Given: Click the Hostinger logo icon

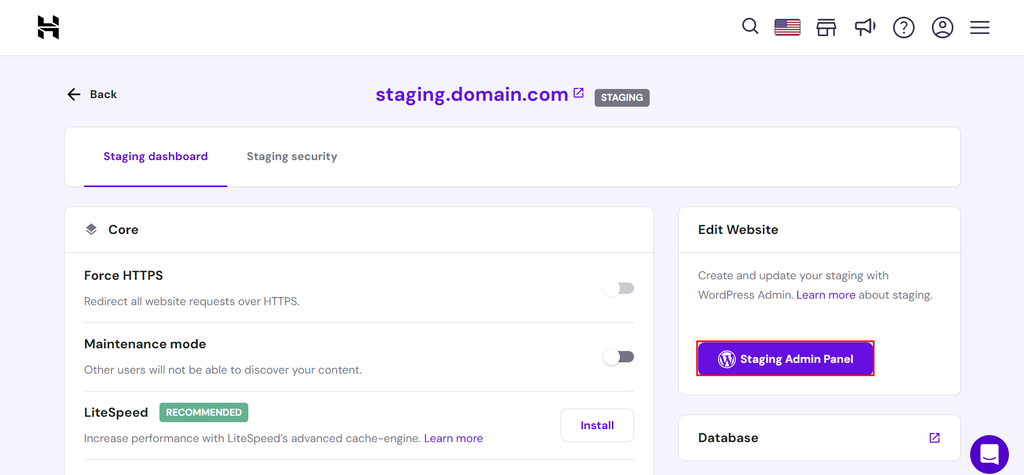Looking at the screenshot, I should click(48, 27).
